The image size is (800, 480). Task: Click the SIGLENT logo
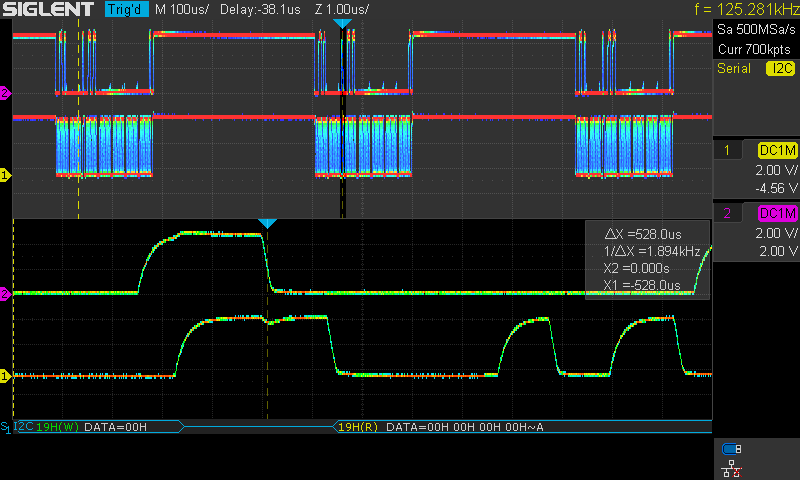click(48, 9)
